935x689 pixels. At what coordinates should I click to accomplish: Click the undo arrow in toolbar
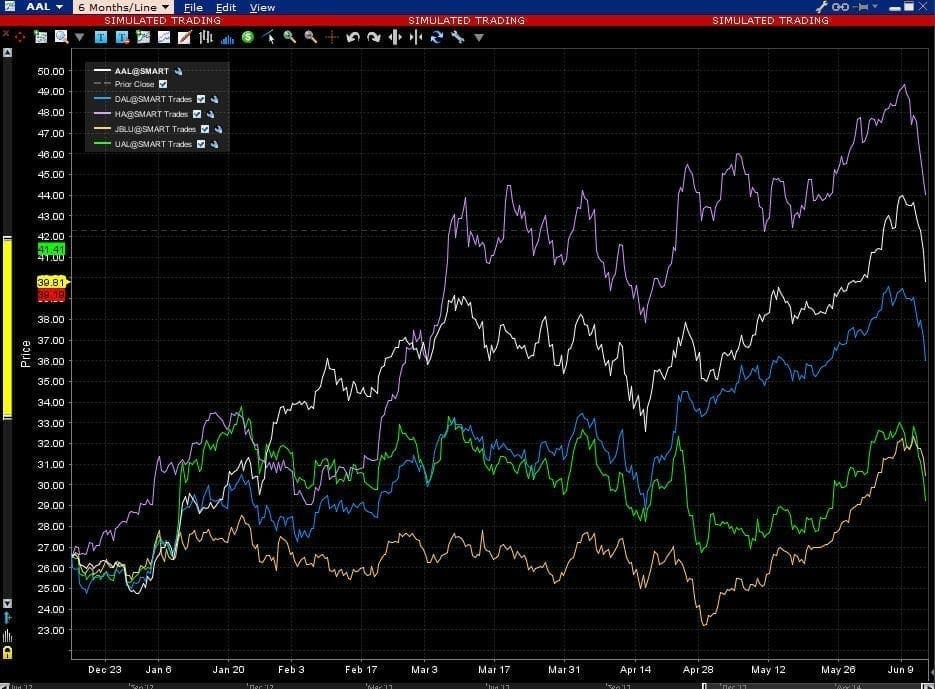tap(352, 38)
